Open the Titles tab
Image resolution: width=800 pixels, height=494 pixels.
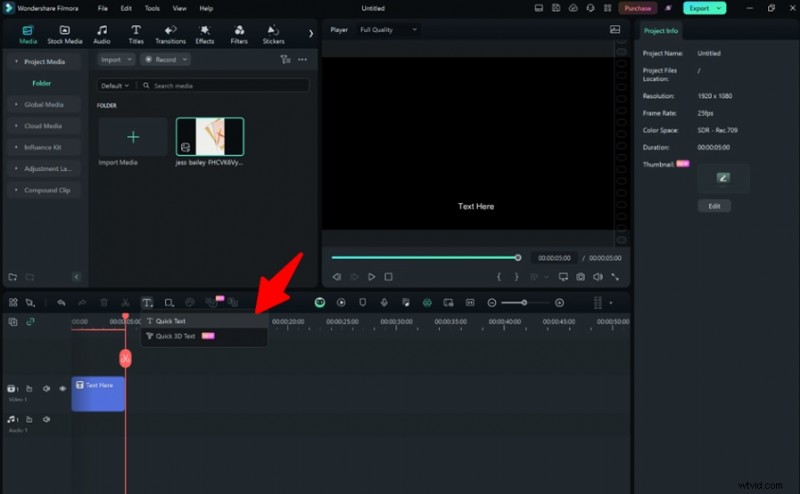pos(135,35)
